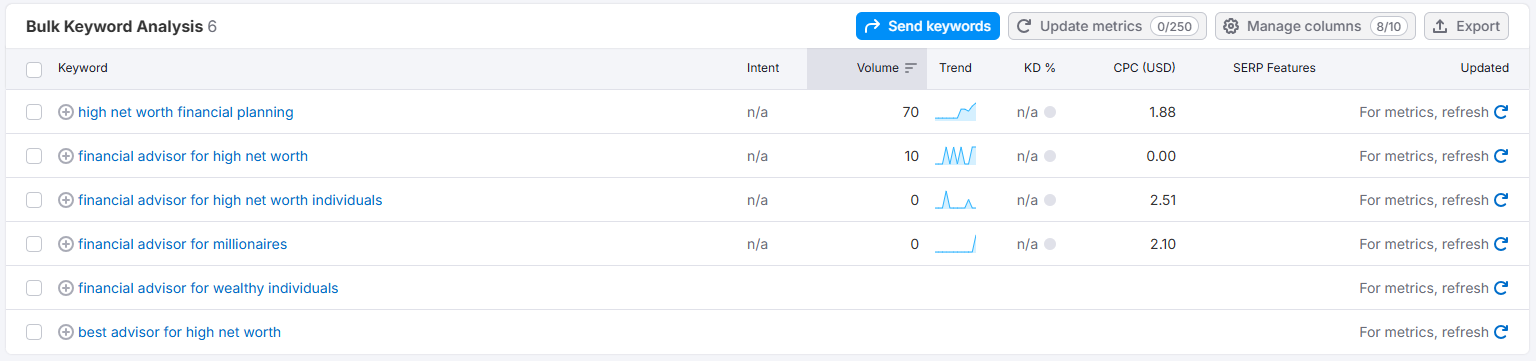The width and height of the screenshot is (1536, 361).
Task: Open keyword financial advisor for millionaires
Action: click(183, 244)
